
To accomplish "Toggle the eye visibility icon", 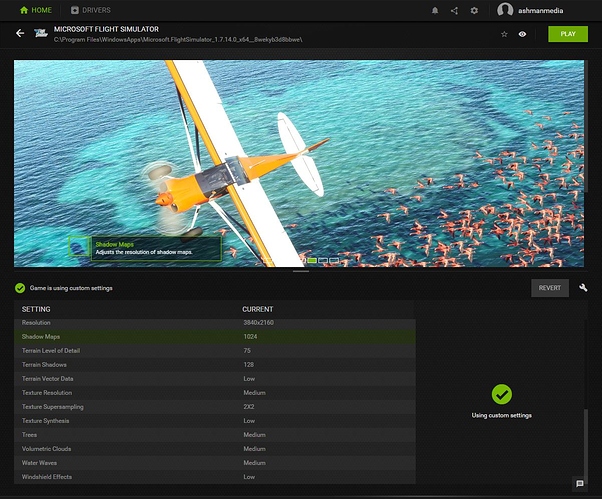I will pos(522,34).
